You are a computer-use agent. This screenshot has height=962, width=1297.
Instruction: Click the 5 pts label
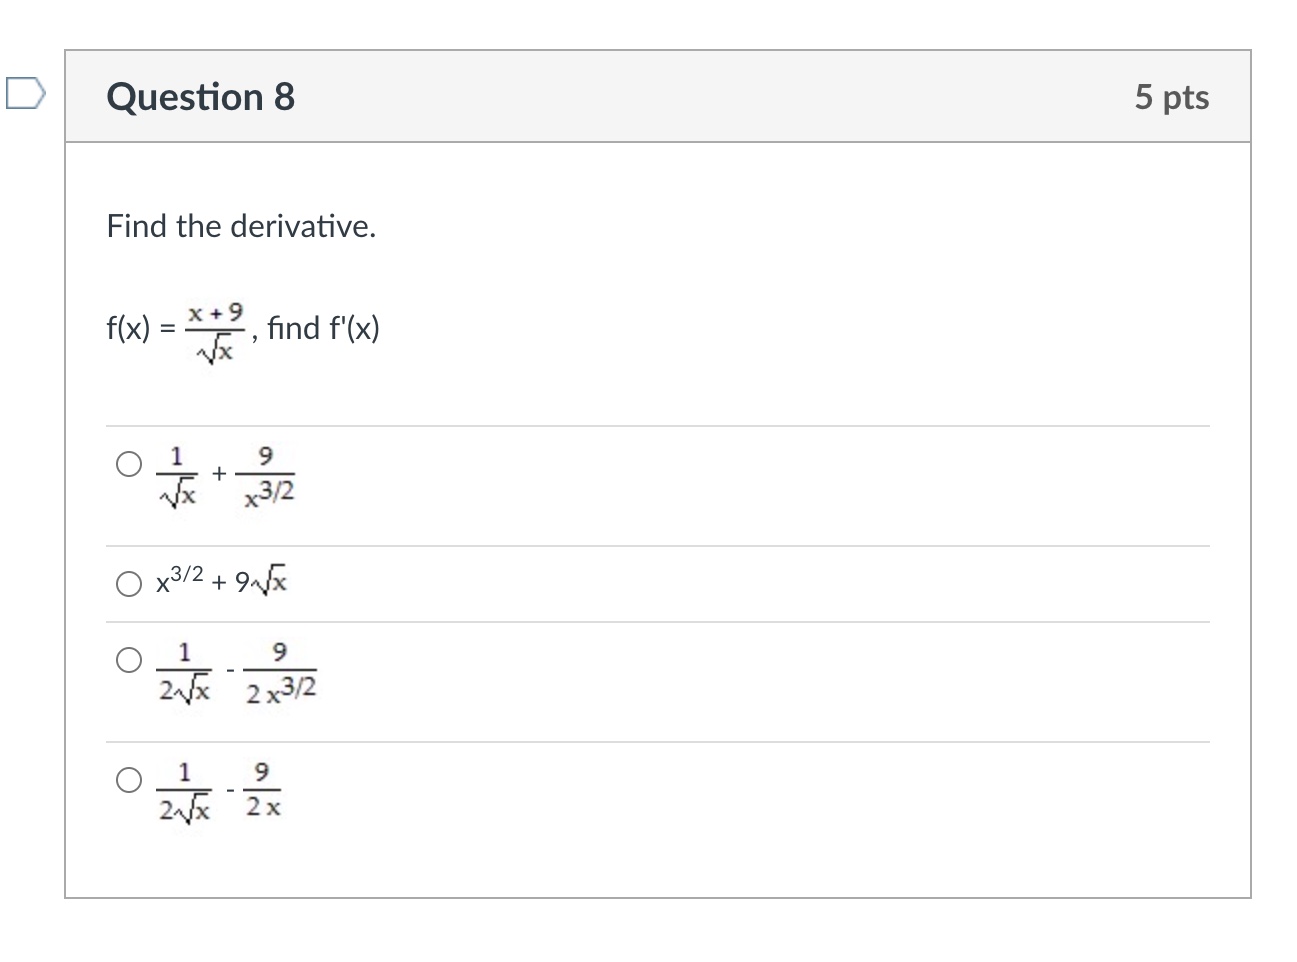[1173, 97]
